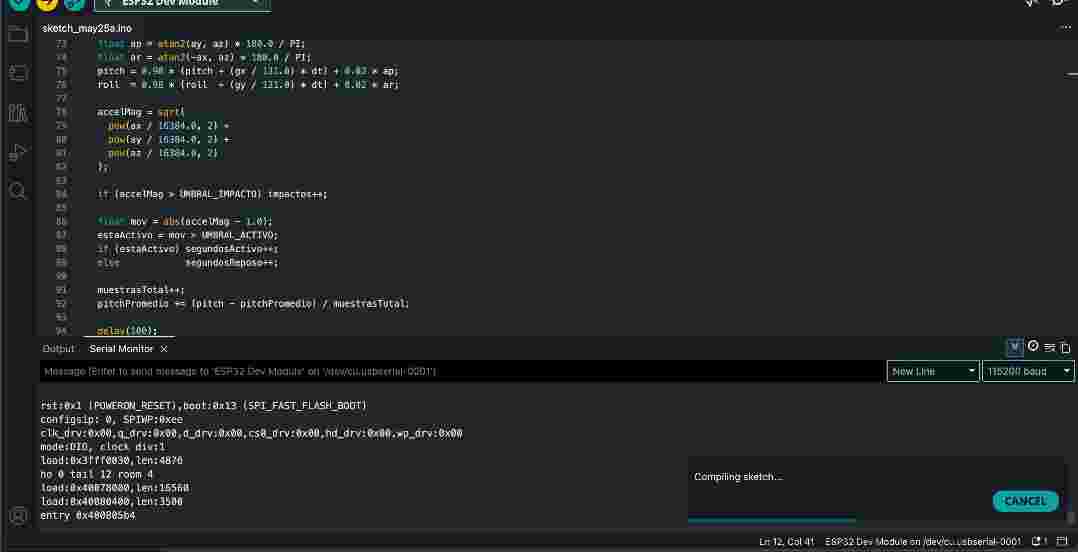Image resolution: width=1078 pixels, height=552 pixels.
Task: Click the ESP32 Dev Module port status entry
Action: click(923, 542)
